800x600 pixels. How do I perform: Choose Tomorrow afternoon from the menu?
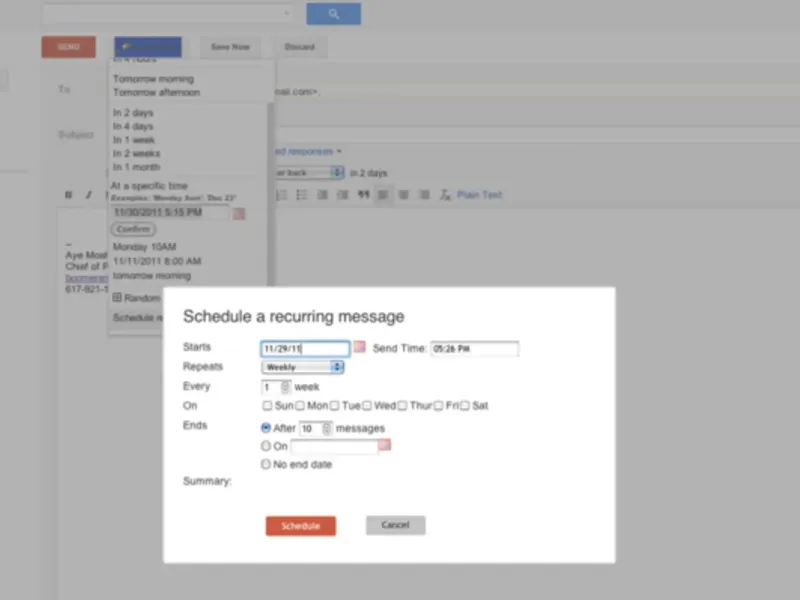coord(157,92)
